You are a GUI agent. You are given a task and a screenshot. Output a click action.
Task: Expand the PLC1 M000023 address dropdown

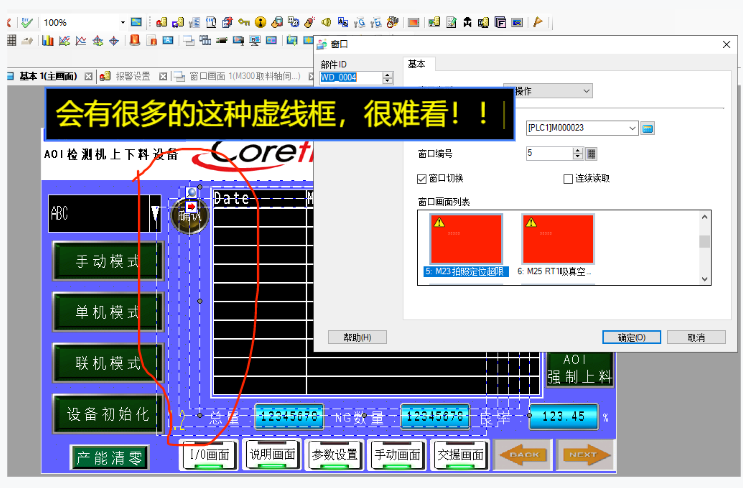coord(632,128)
